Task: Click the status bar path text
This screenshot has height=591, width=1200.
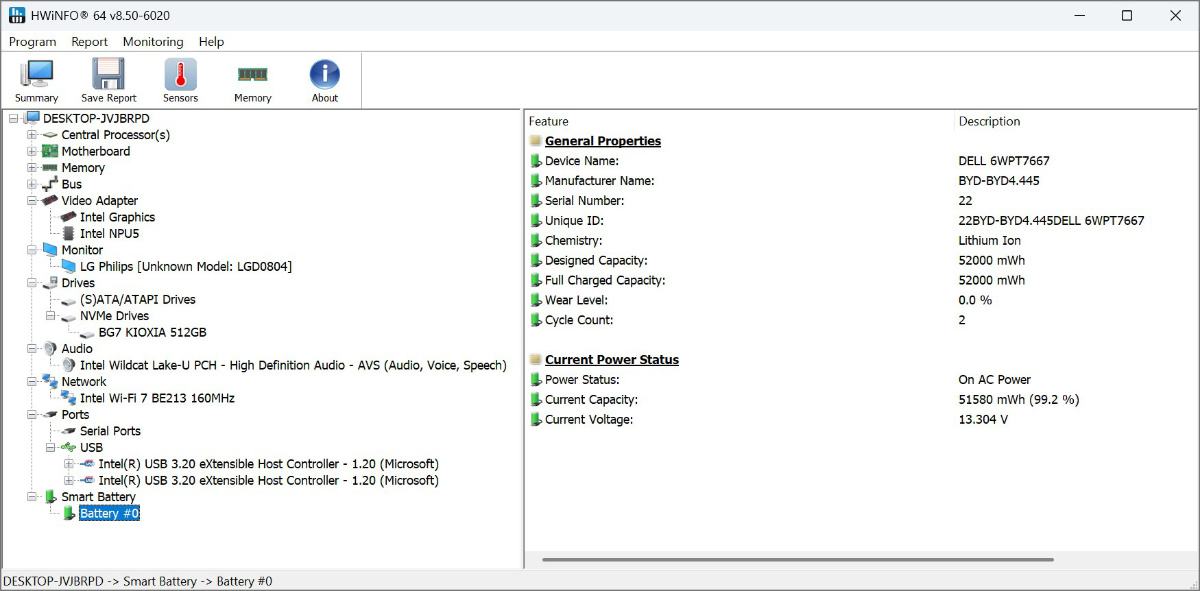Action: 138,581
